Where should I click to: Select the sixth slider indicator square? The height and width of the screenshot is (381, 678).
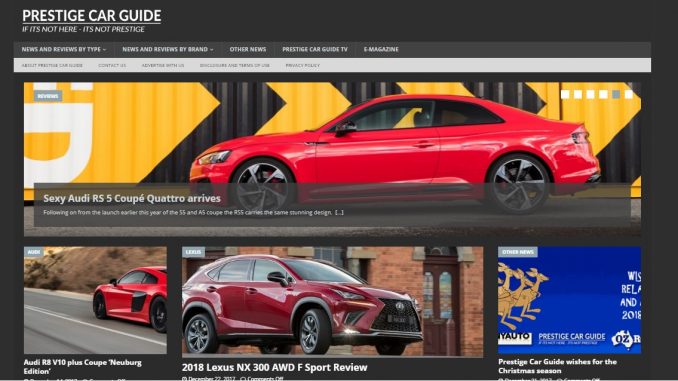[629, 94]
